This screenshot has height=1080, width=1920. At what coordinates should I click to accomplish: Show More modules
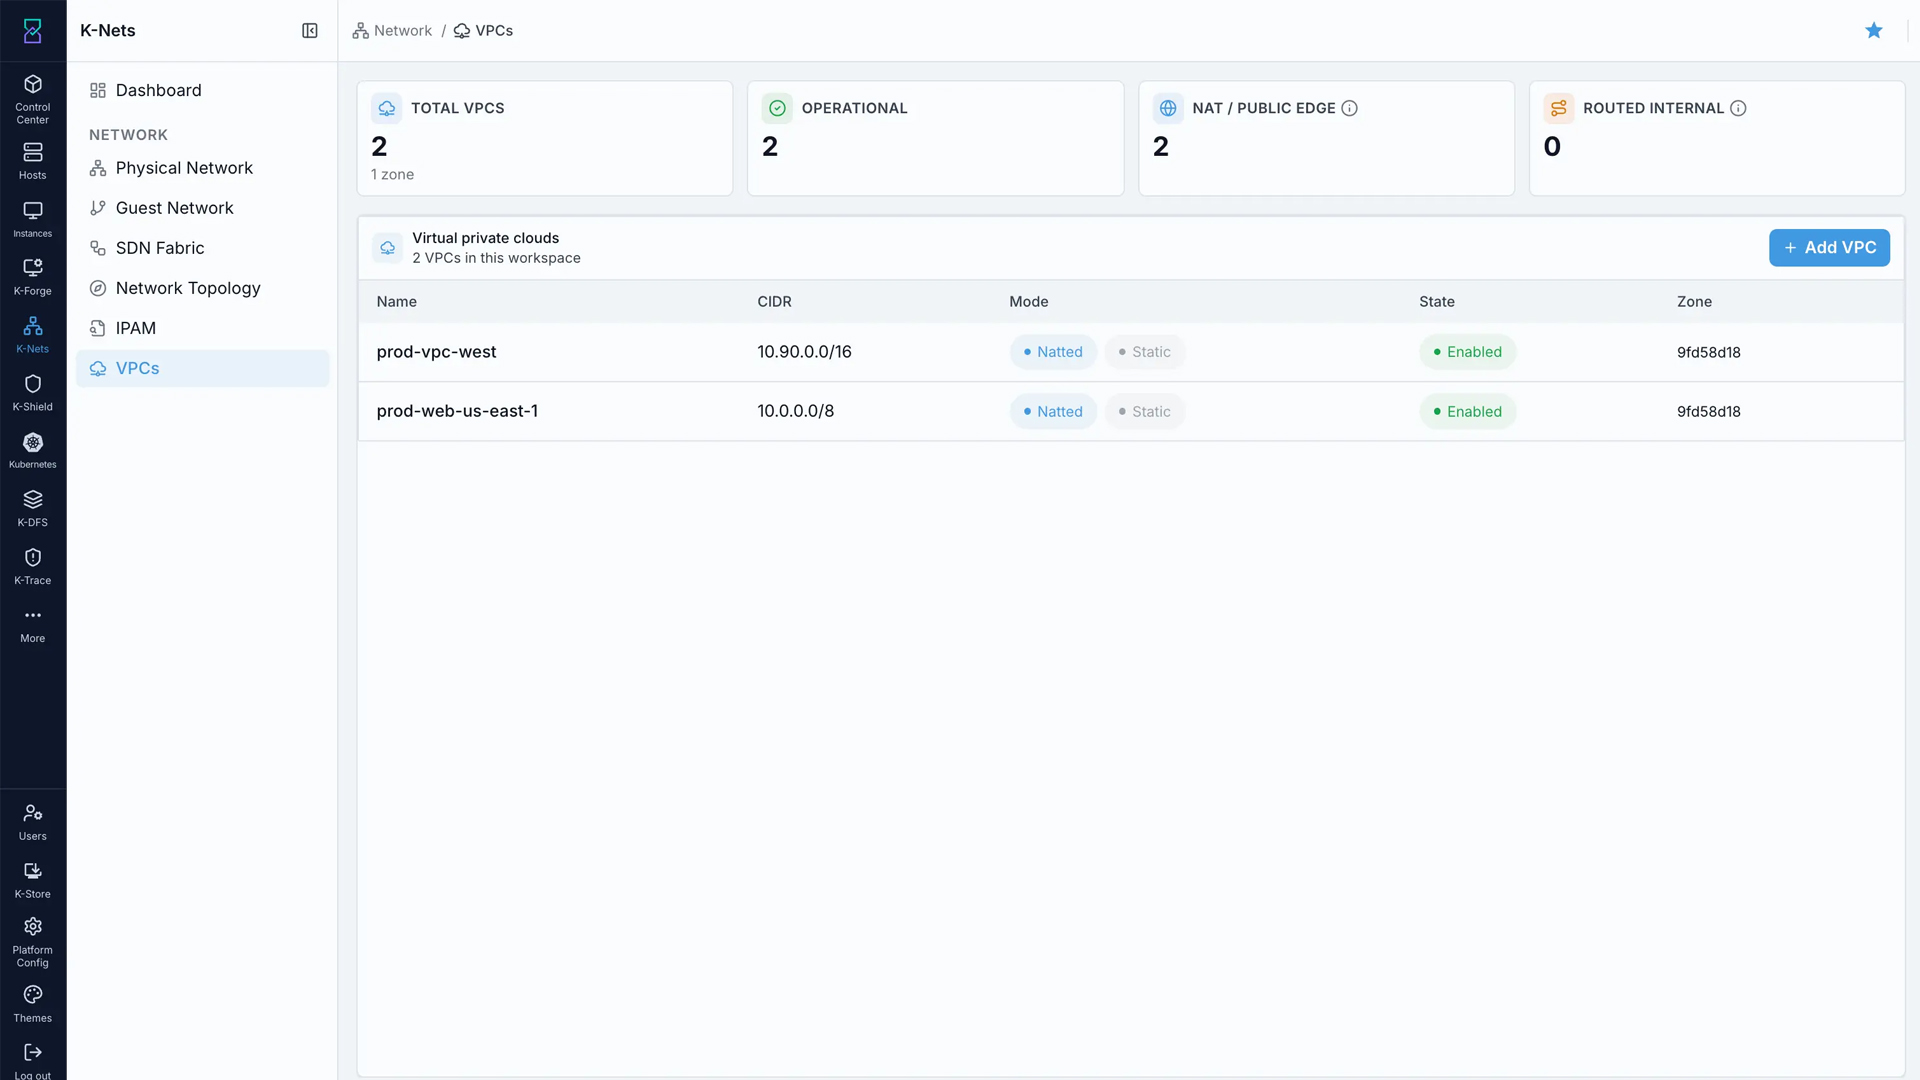point(33,624)
